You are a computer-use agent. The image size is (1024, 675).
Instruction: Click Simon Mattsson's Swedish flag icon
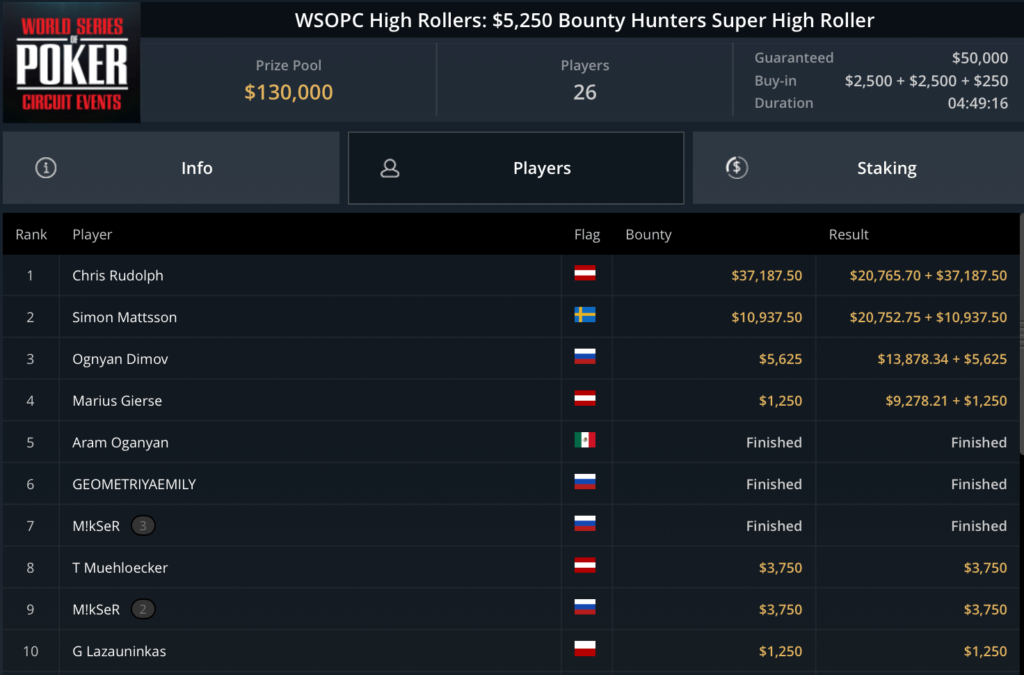pyautogui.click(x=585, y=316)
